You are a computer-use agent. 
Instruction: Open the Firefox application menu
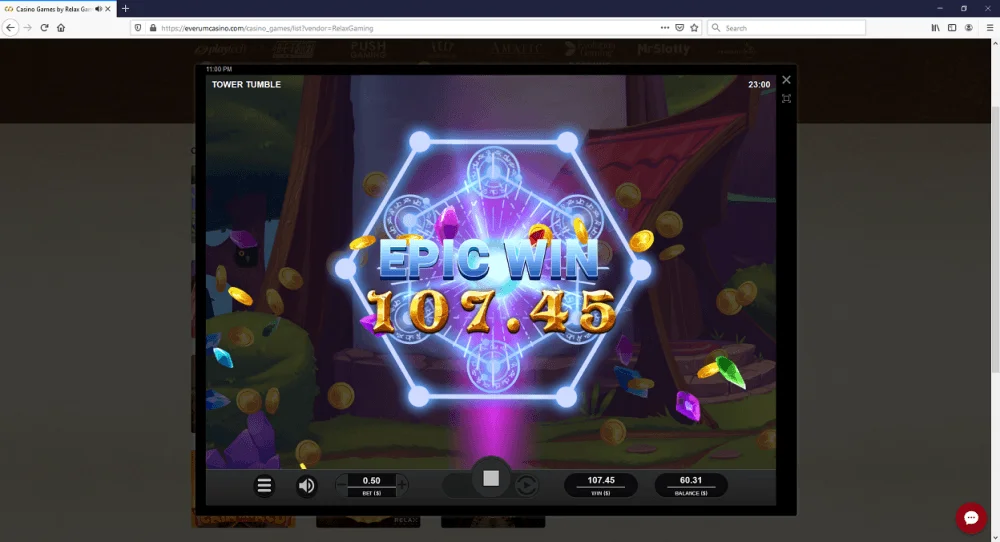tap(990, 28)
